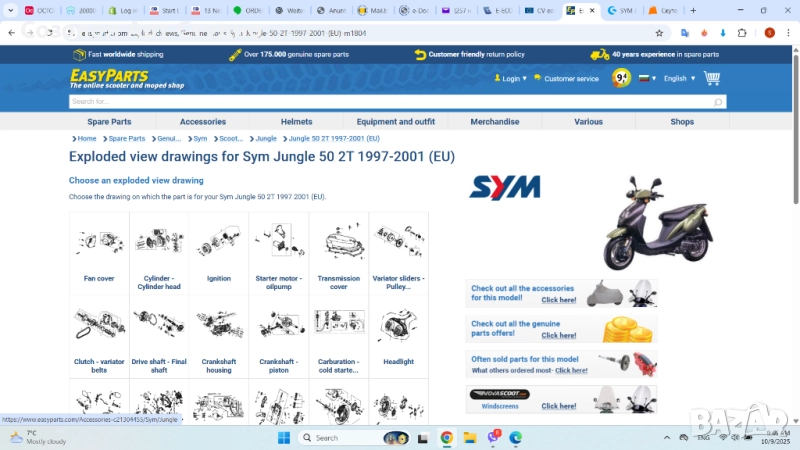The image size is (800, 450).
Task: Click the search magnifier icon in EasyParts search bar
Action: (x=717, y=102)
